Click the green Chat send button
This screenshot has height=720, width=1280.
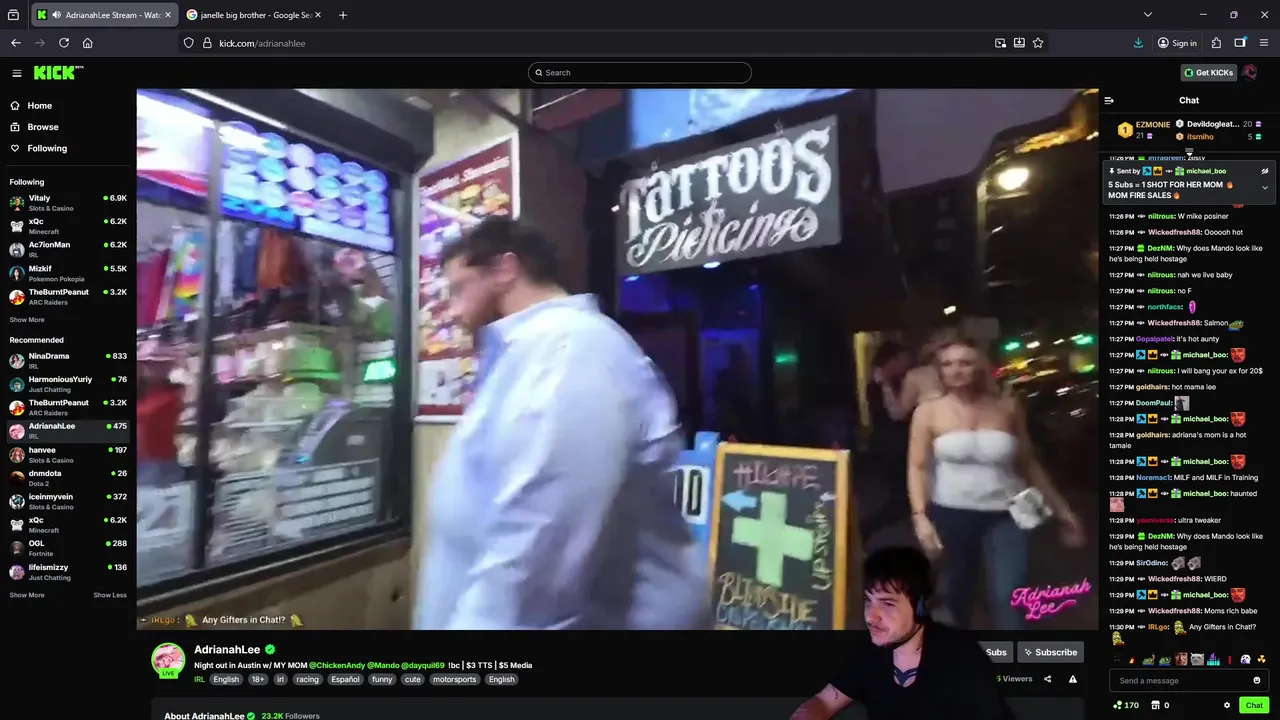pos(1254,705)
